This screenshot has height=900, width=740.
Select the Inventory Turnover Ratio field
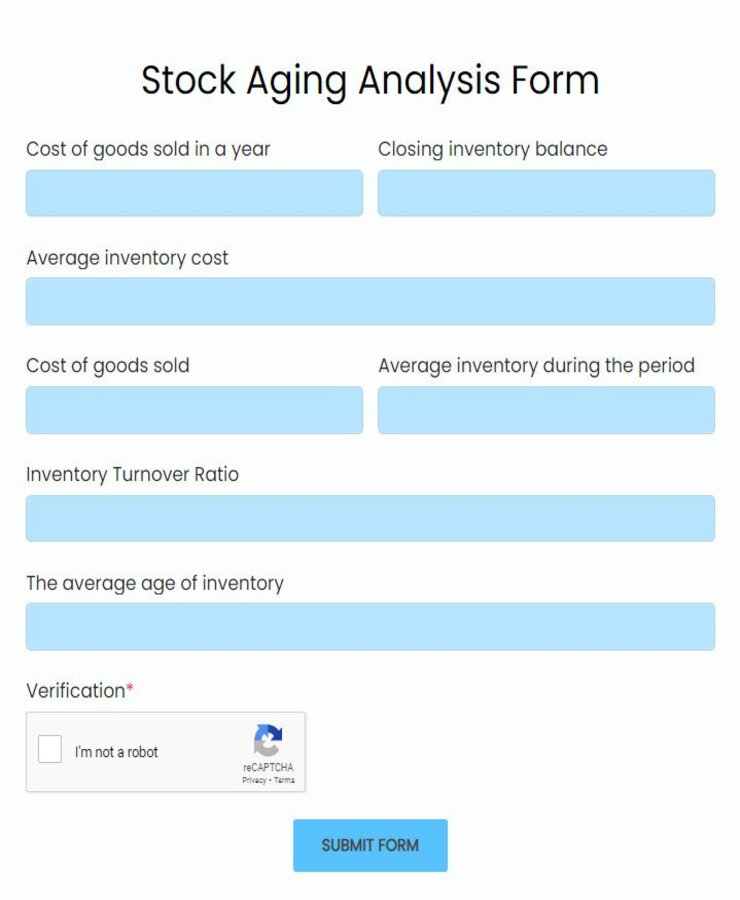coord(370,518)
